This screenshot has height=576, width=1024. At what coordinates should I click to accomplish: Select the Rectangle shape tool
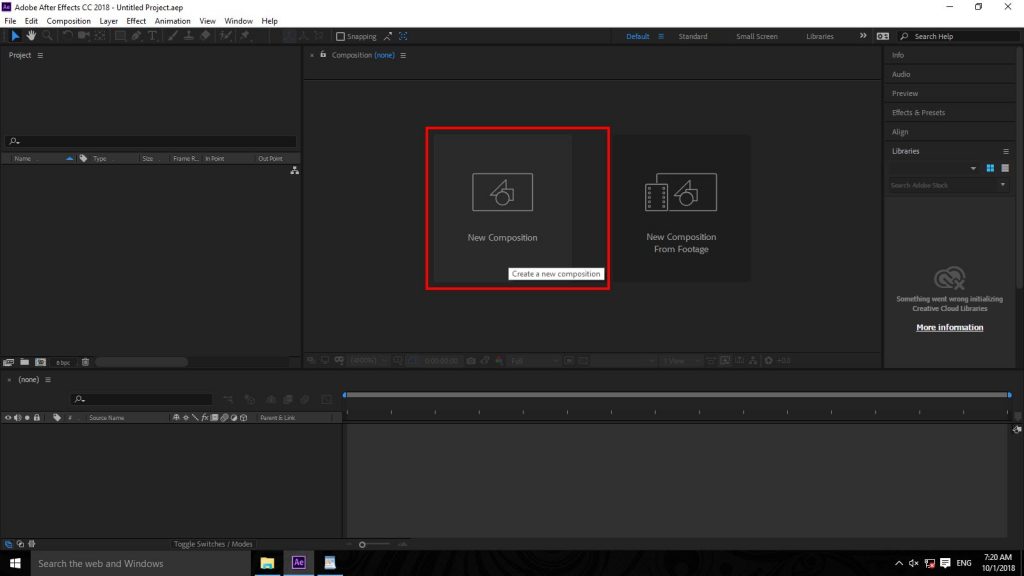(x=120, y=36)
